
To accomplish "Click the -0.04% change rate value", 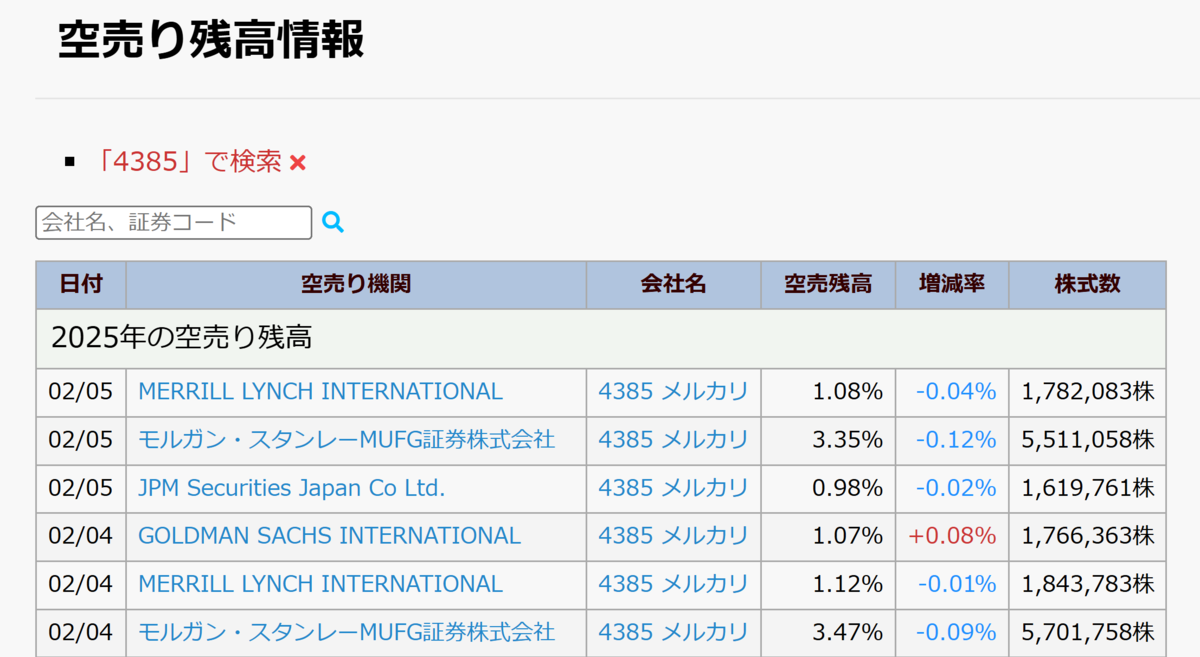I will point(957,392).
